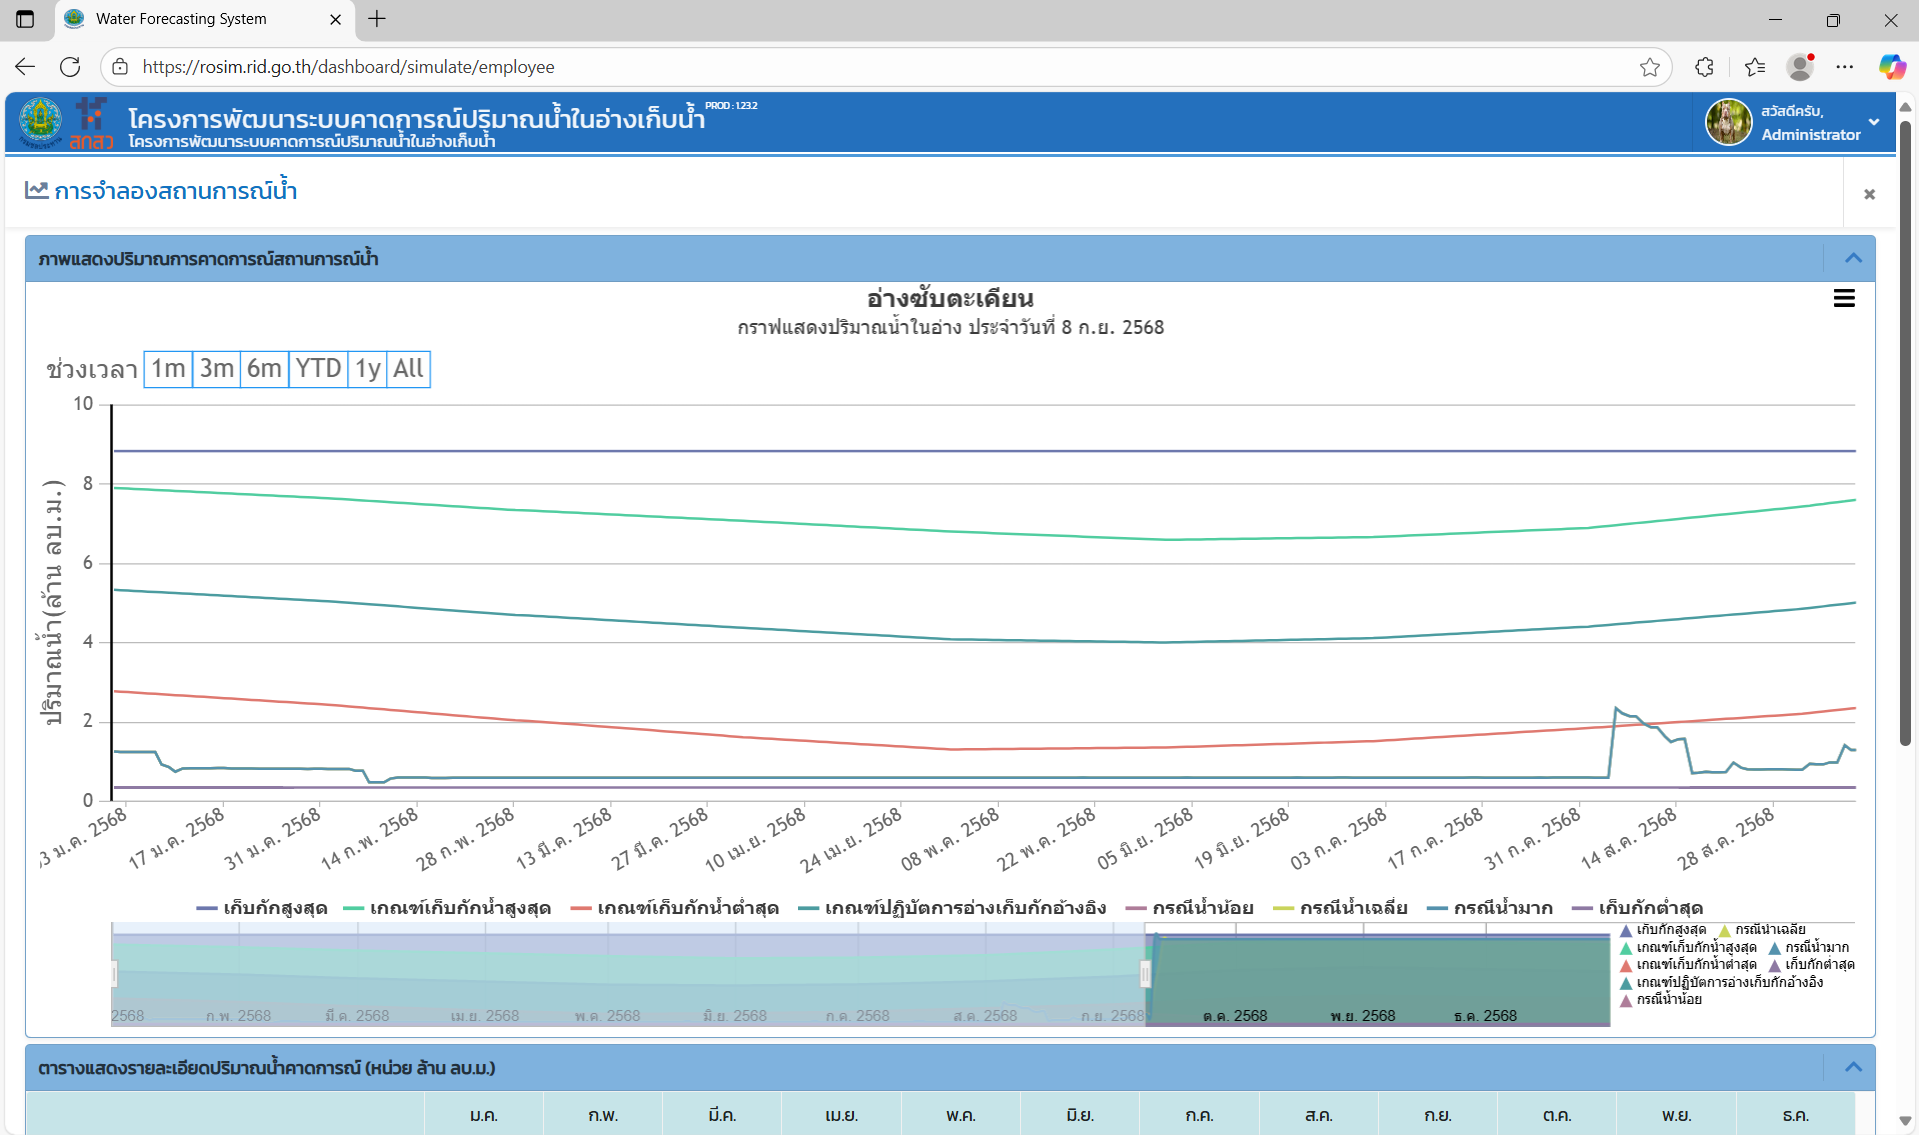Collapse the forecast chart panel

click(1853, 259)
